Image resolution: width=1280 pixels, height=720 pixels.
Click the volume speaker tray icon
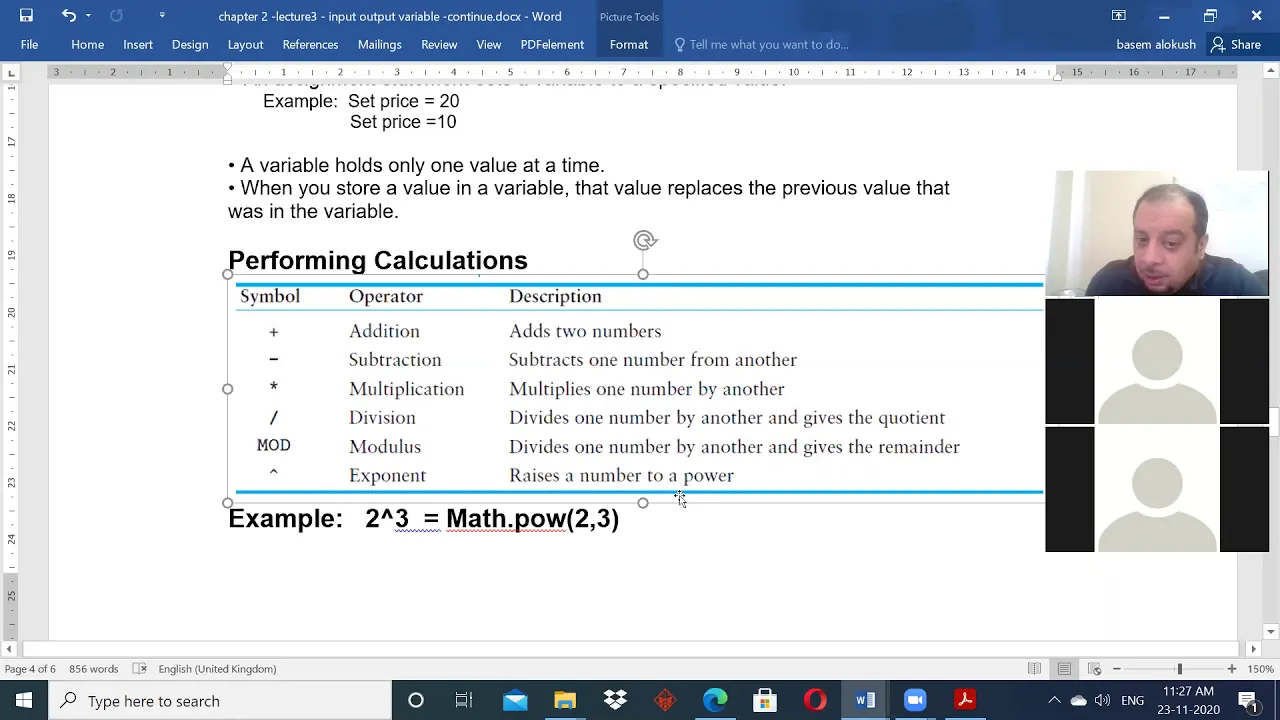[x=1102, y=700]
